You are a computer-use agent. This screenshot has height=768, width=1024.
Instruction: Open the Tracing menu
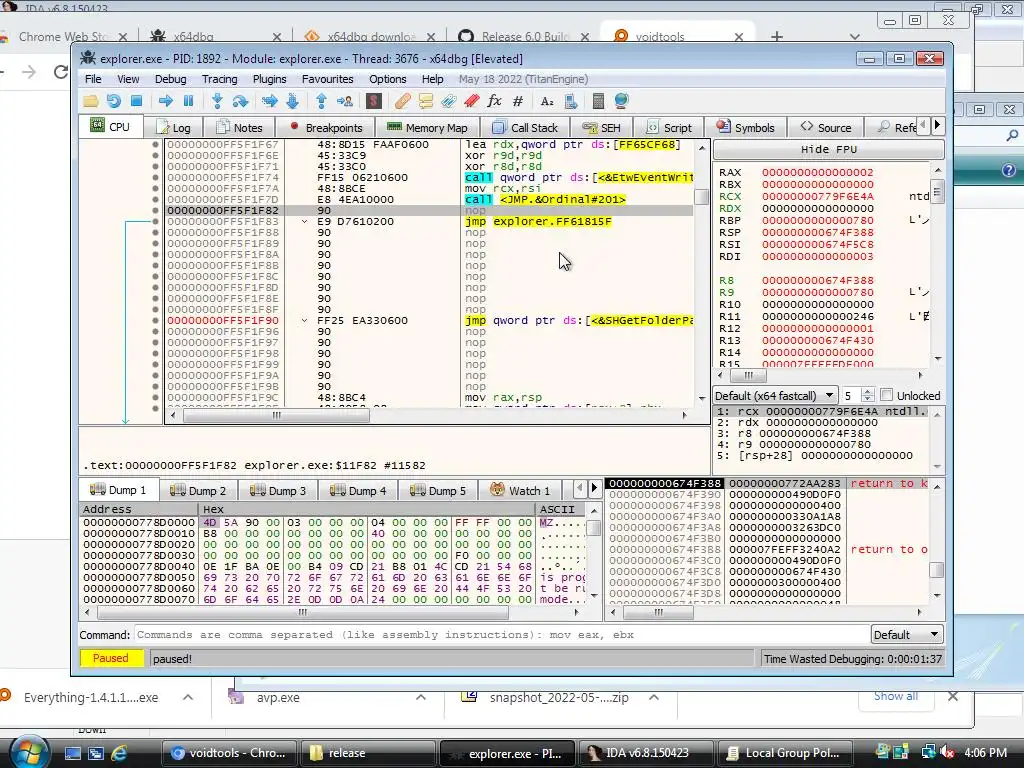[219, 79]
